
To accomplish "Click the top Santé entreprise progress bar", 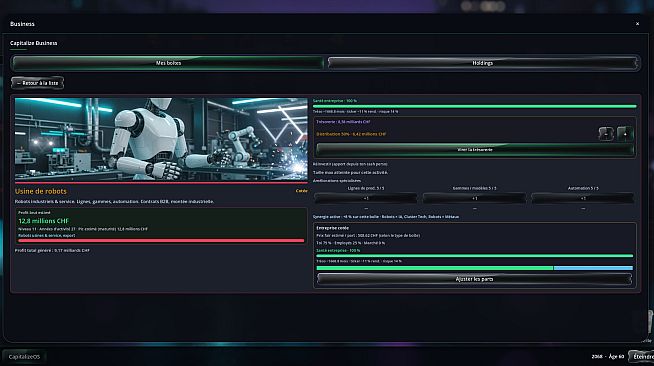I will [475, 107].
